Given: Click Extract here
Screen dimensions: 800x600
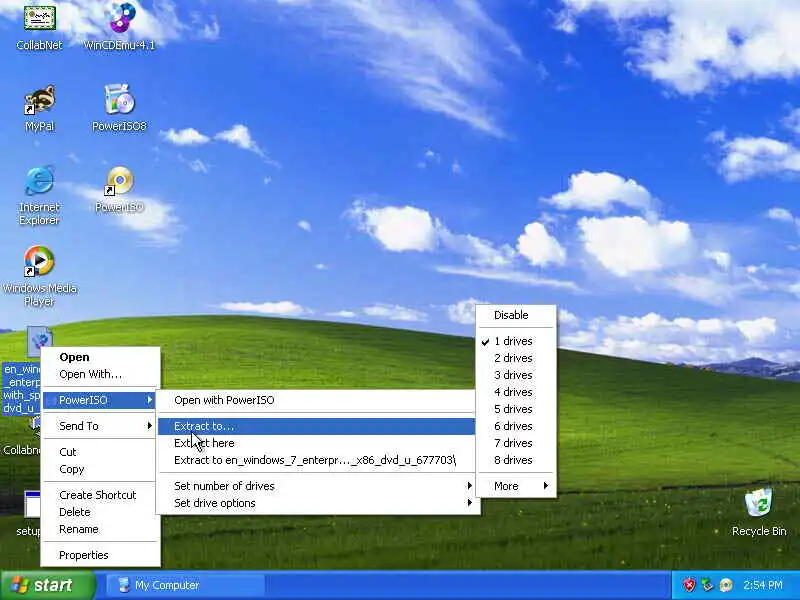Looking at the screenshot, I should tap(317, 443).
